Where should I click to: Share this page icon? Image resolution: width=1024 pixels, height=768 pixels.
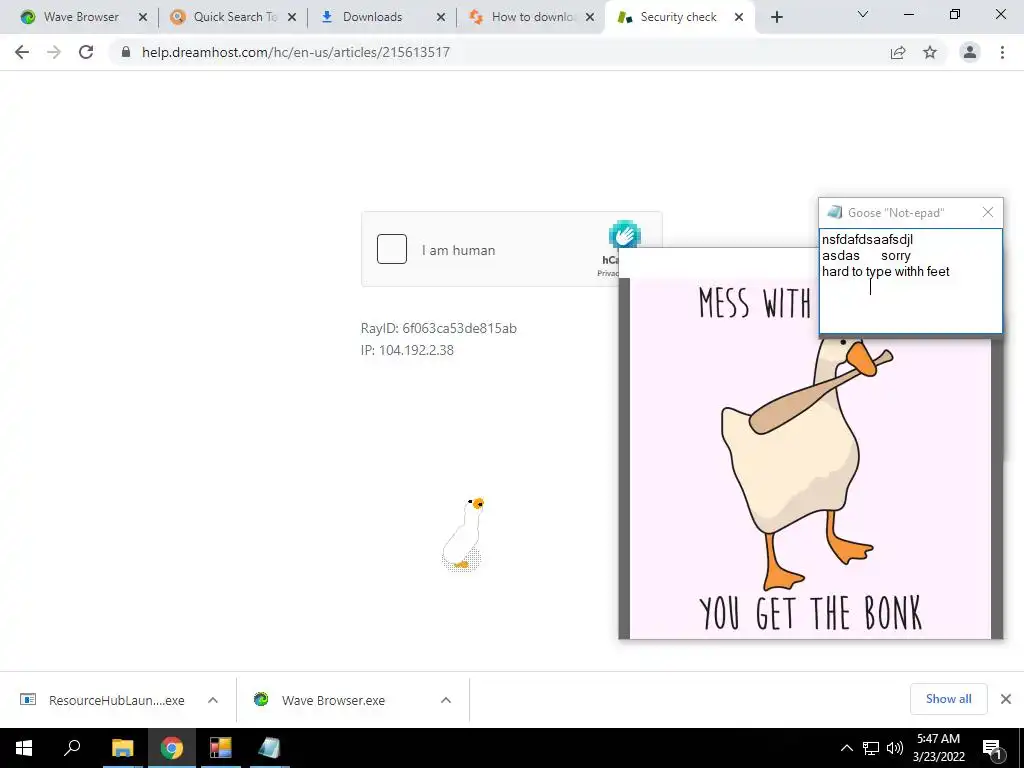pyautogui.click(x=898, y=52)
